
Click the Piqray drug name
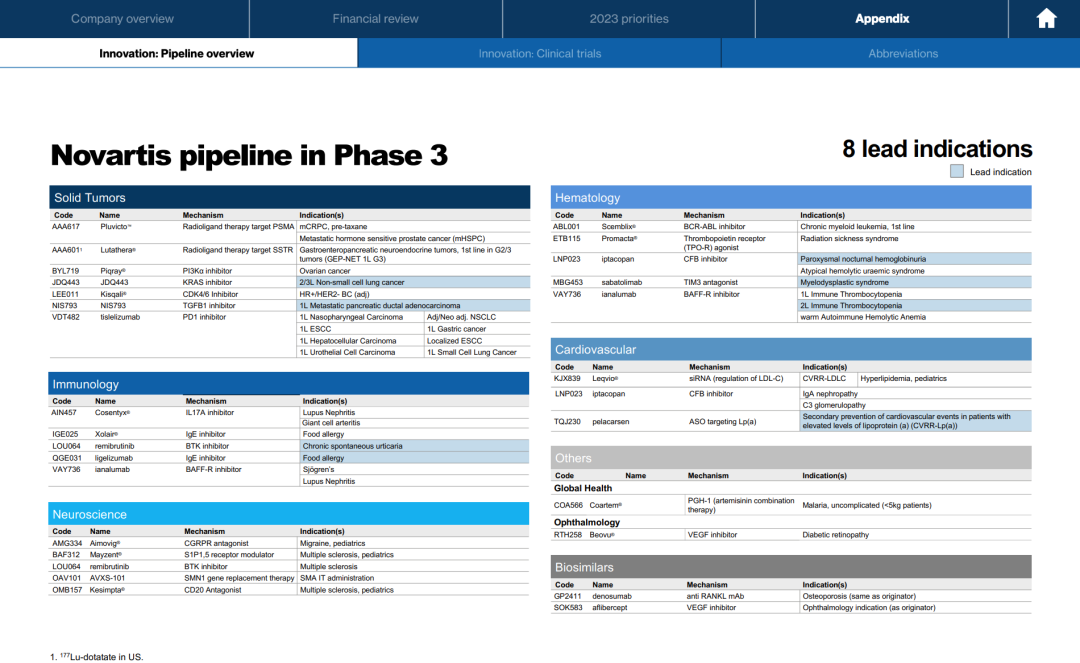click(113, 271)
